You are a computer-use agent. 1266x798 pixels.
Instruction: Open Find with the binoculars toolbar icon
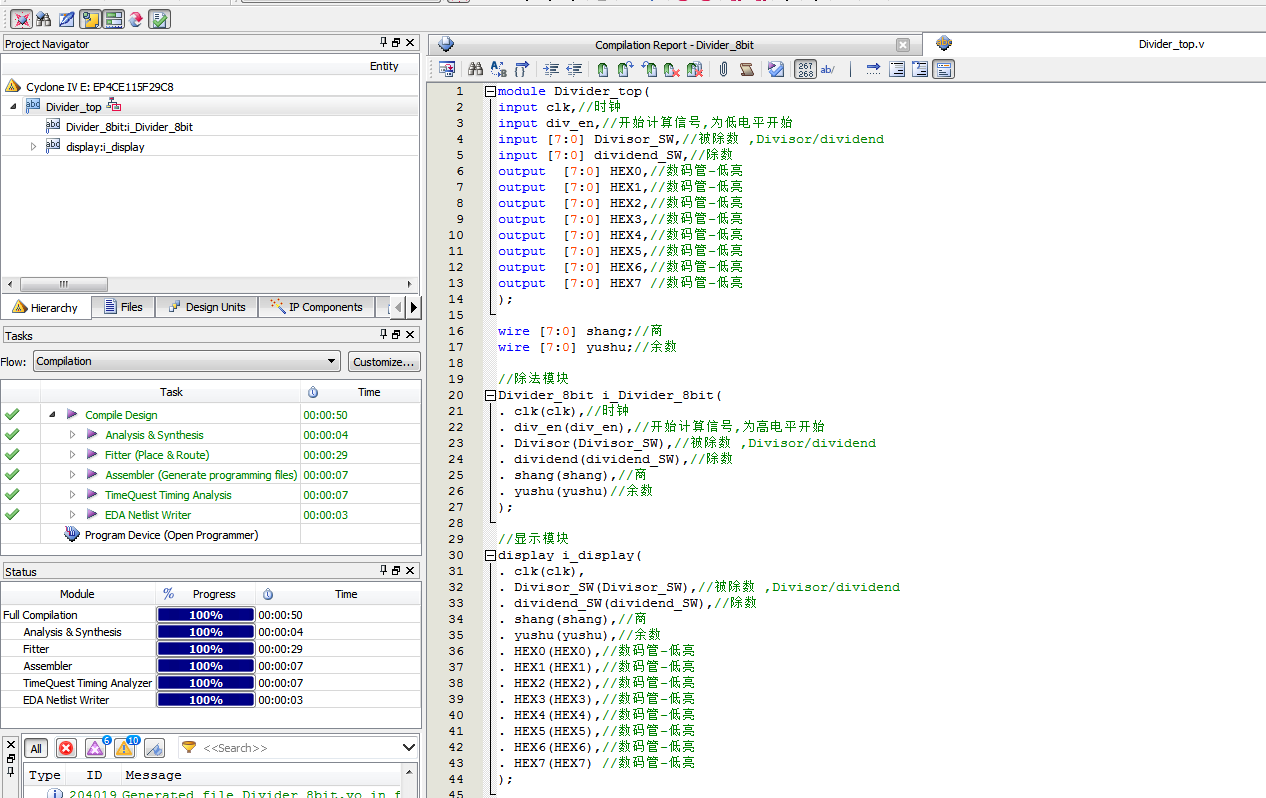(x=475, y=68)
